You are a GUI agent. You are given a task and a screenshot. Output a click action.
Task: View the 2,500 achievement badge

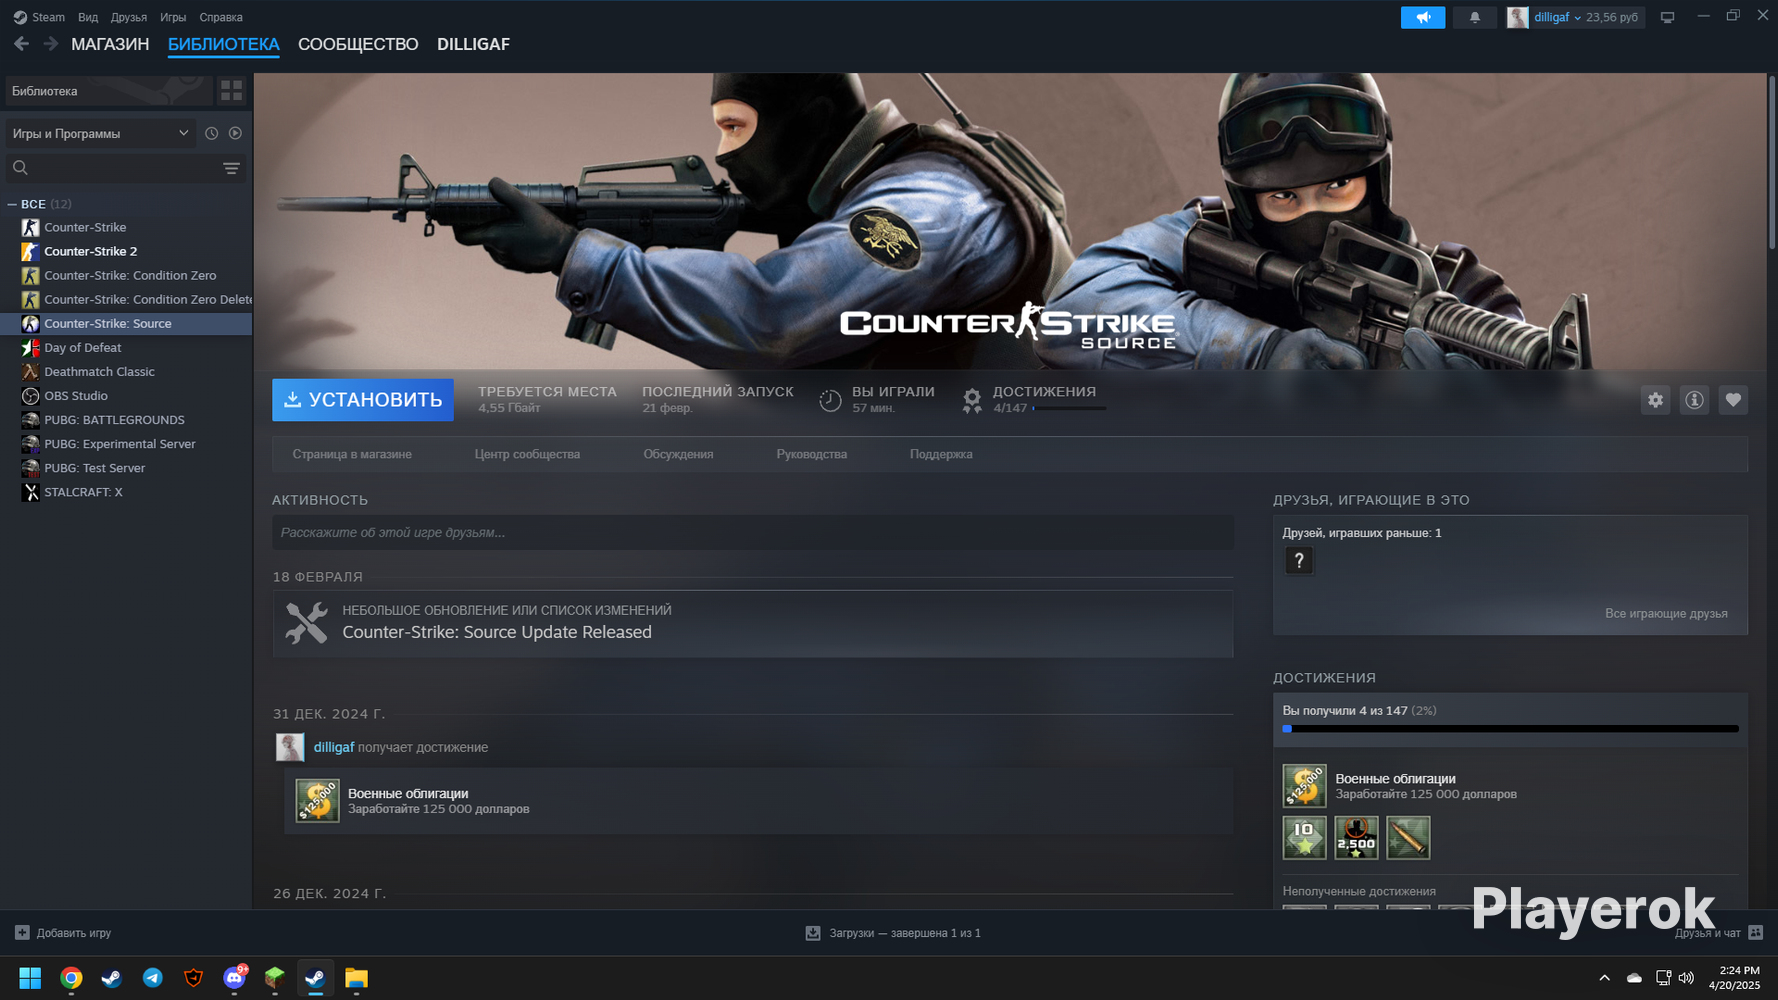pyautogui.click(x=1356, y=838)
